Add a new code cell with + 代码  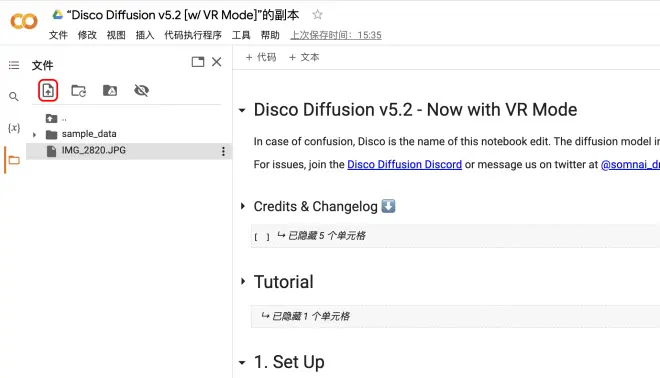pos(261,57)
